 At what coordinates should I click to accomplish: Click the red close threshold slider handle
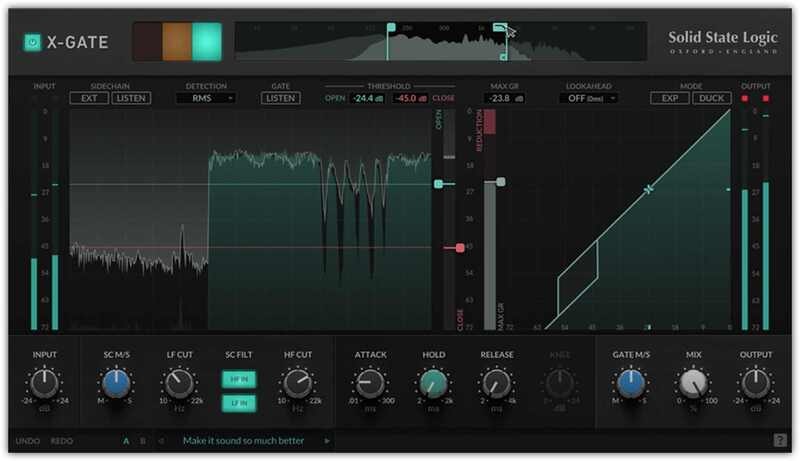click(x=460, y=247)
